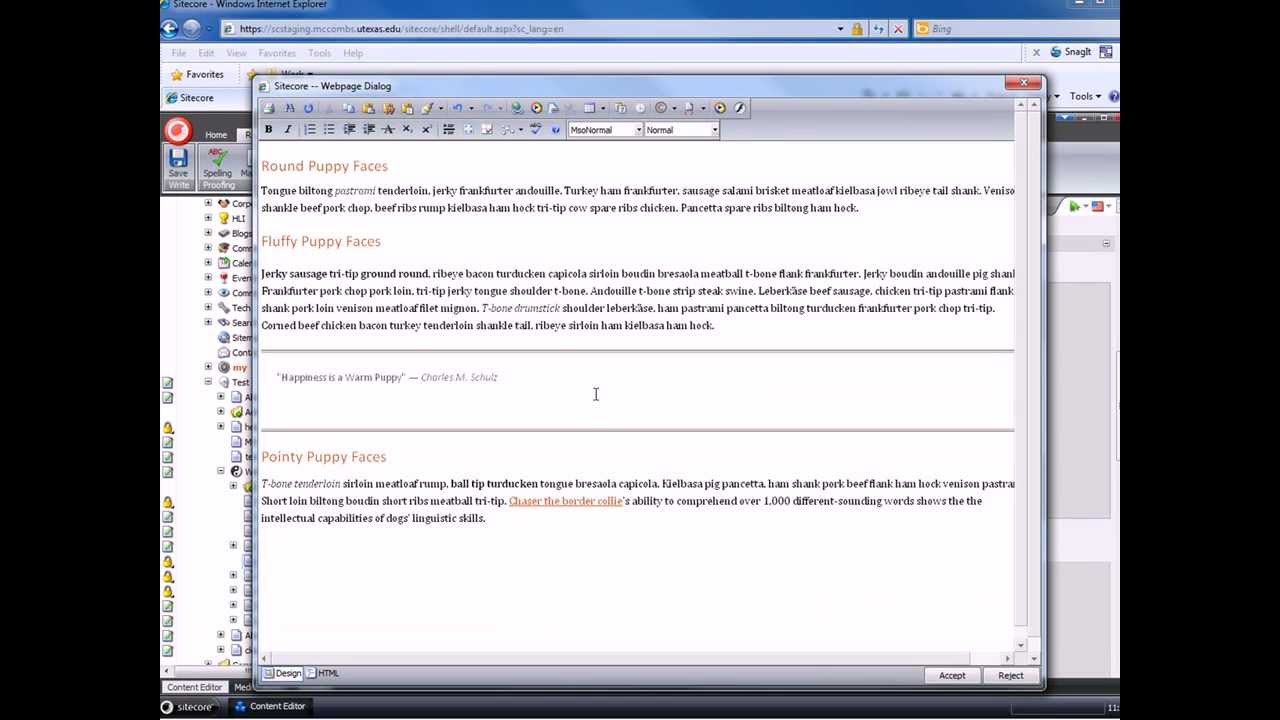
Task: Expand the HLI tree node
Action: (x=208, y=218)
